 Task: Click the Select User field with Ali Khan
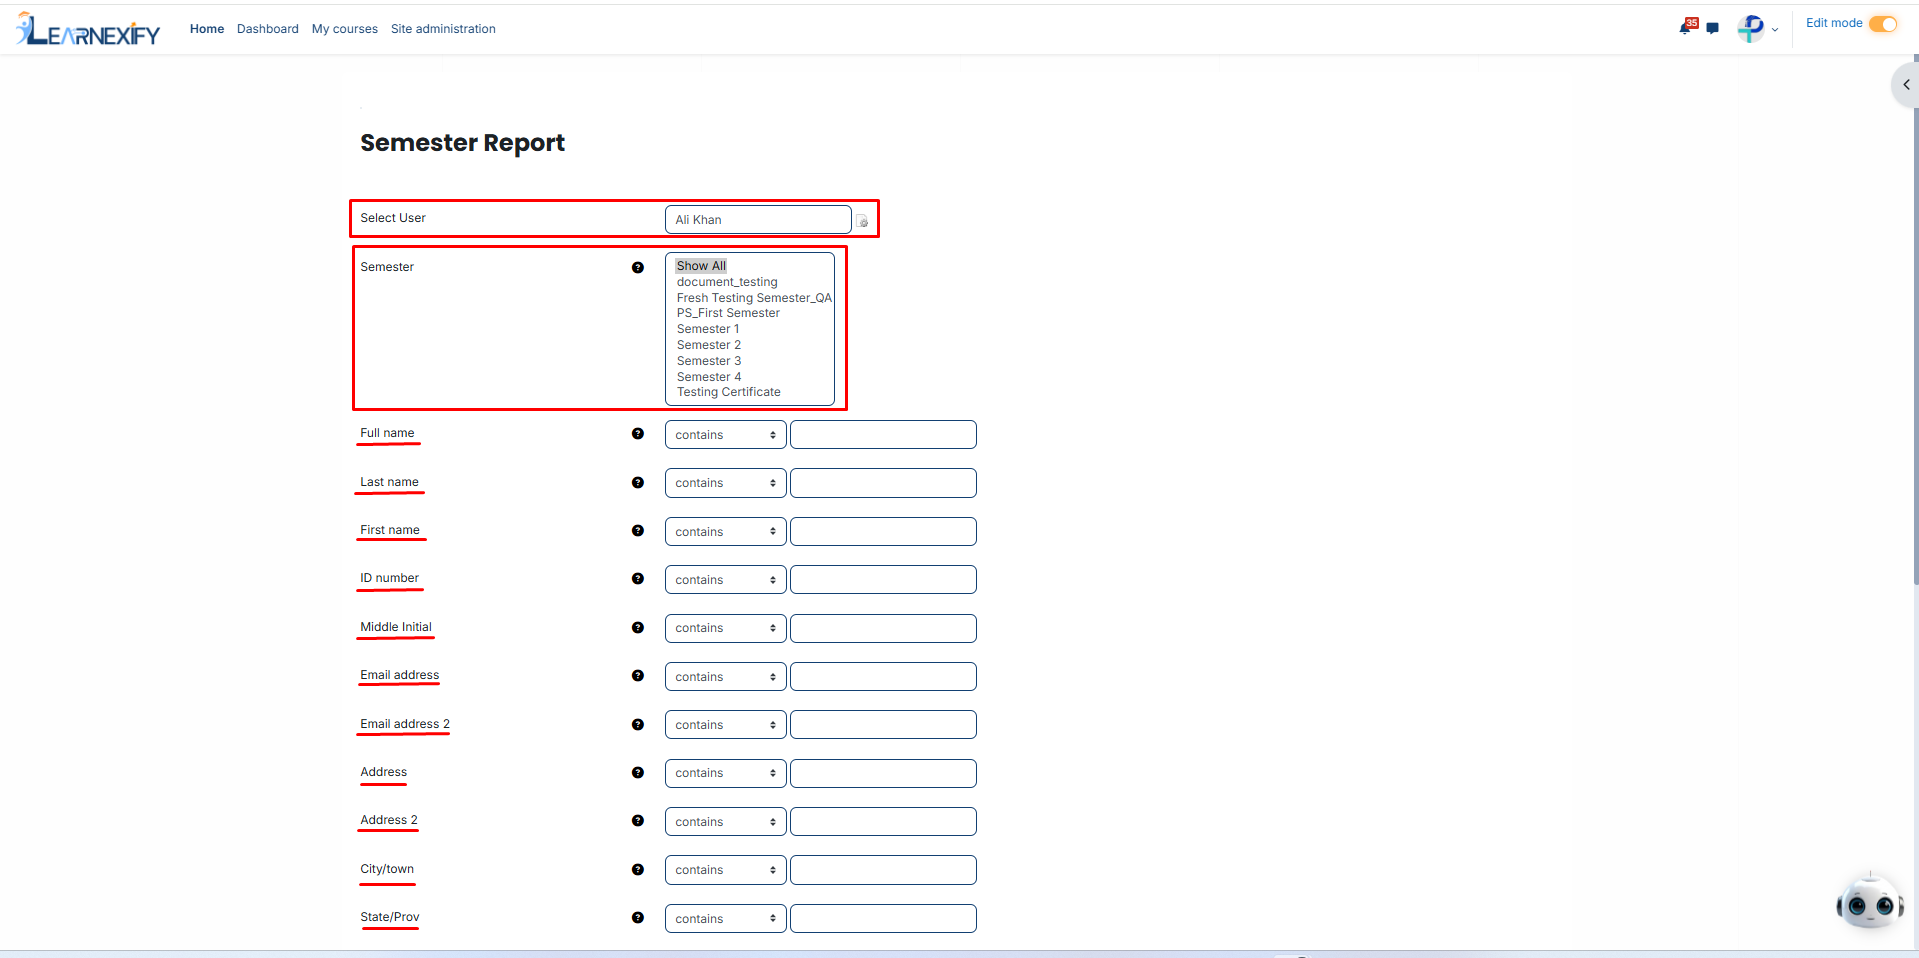[758, 220]
